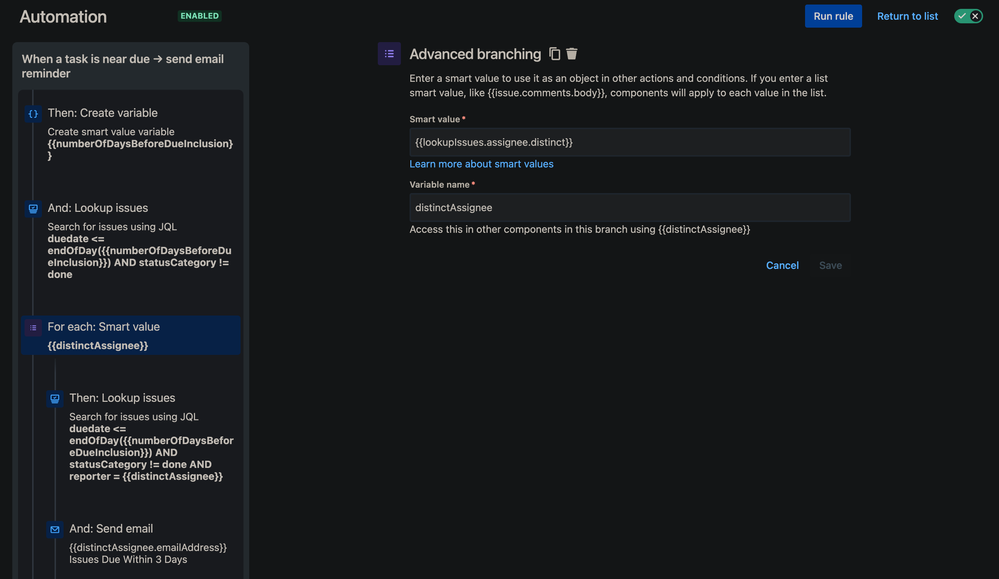
Task: Click the Create variable curly-braces icon
Action: [x=33, y=114]
